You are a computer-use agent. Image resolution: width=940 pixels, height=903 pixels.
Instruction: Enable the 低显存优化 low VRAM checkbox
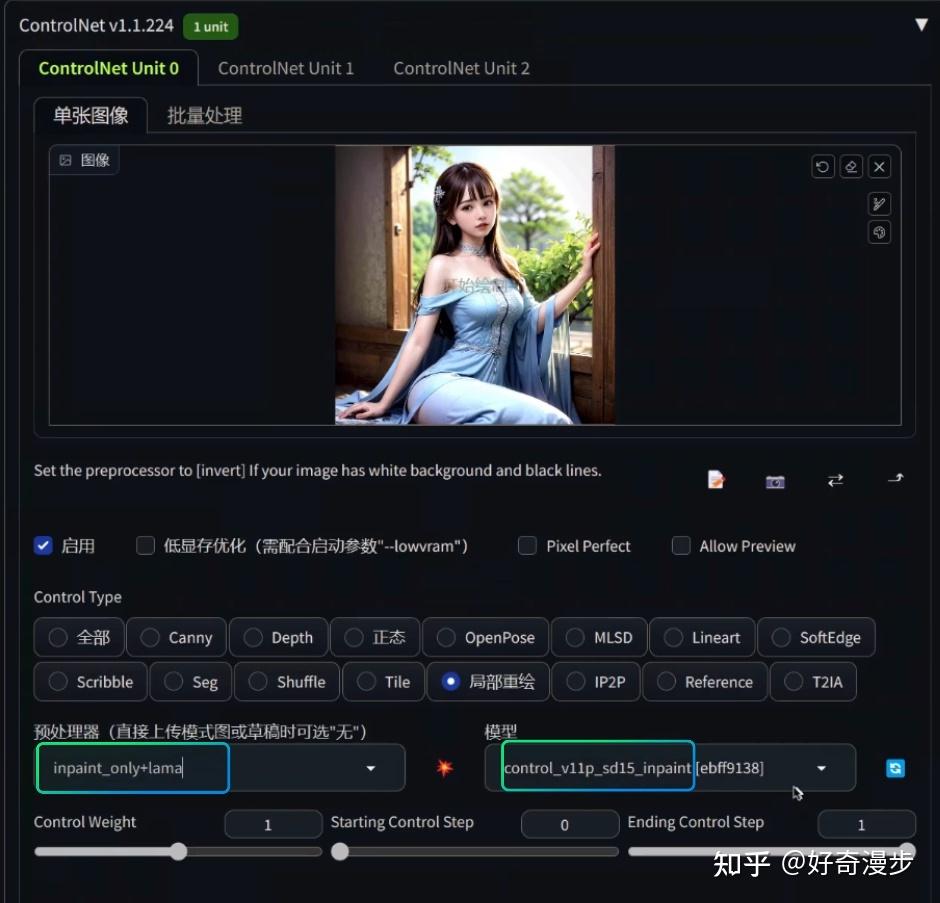pos(145,546)
